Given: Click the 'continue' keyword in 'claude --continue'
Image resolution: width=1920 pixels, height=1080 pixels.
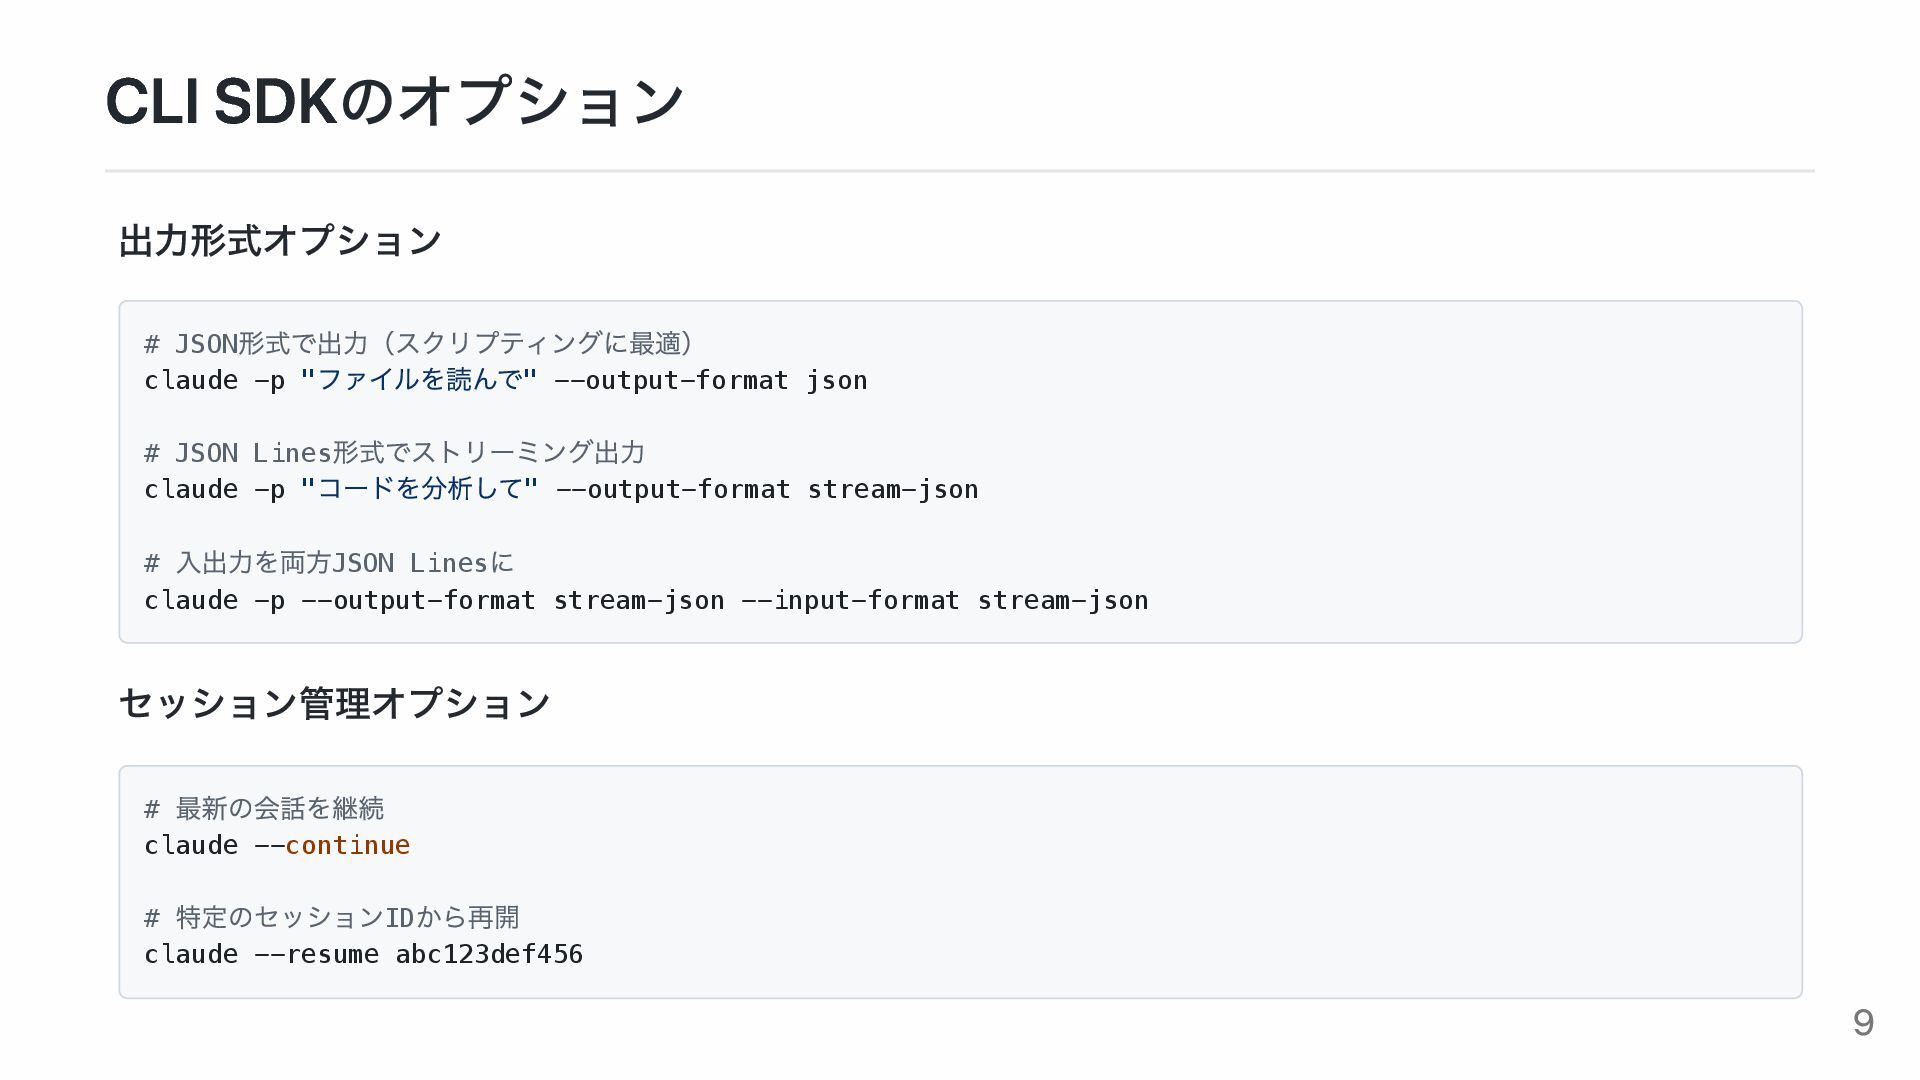Looking at the screenshot, I should [x=348, y=846].
